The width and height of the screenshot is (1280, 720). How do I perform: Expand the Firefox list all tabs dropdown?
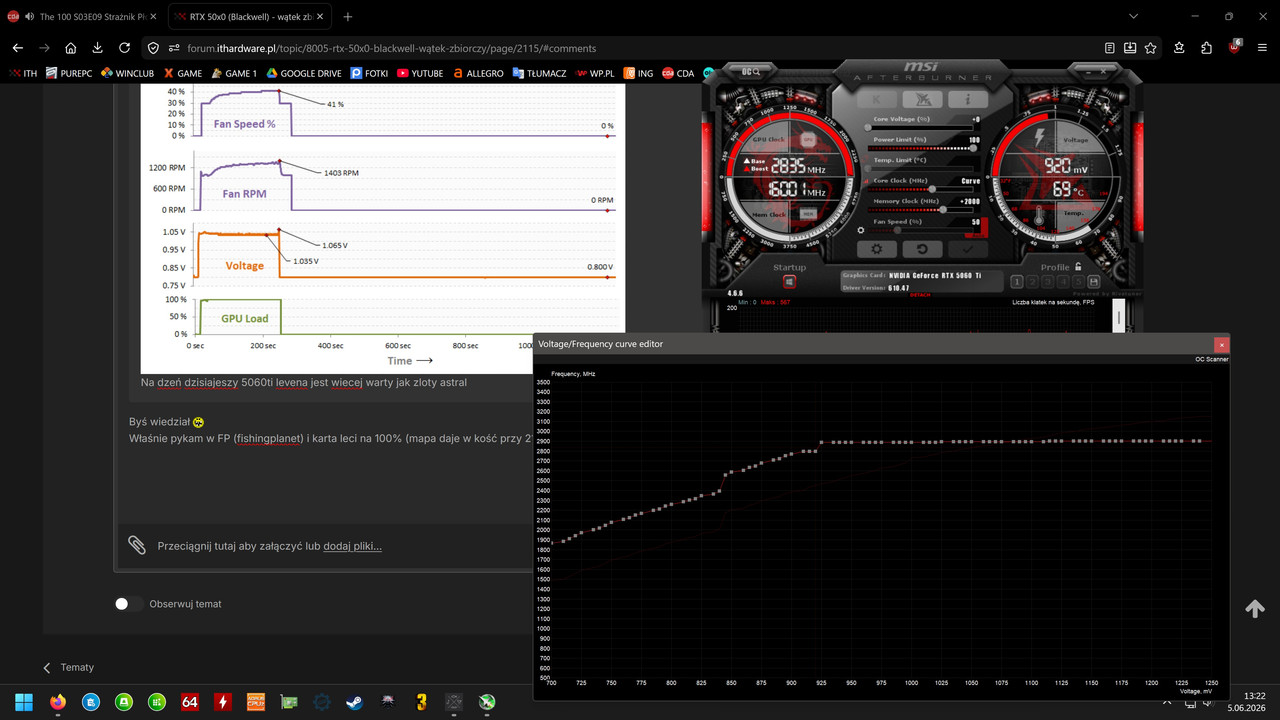(1132, 17)
